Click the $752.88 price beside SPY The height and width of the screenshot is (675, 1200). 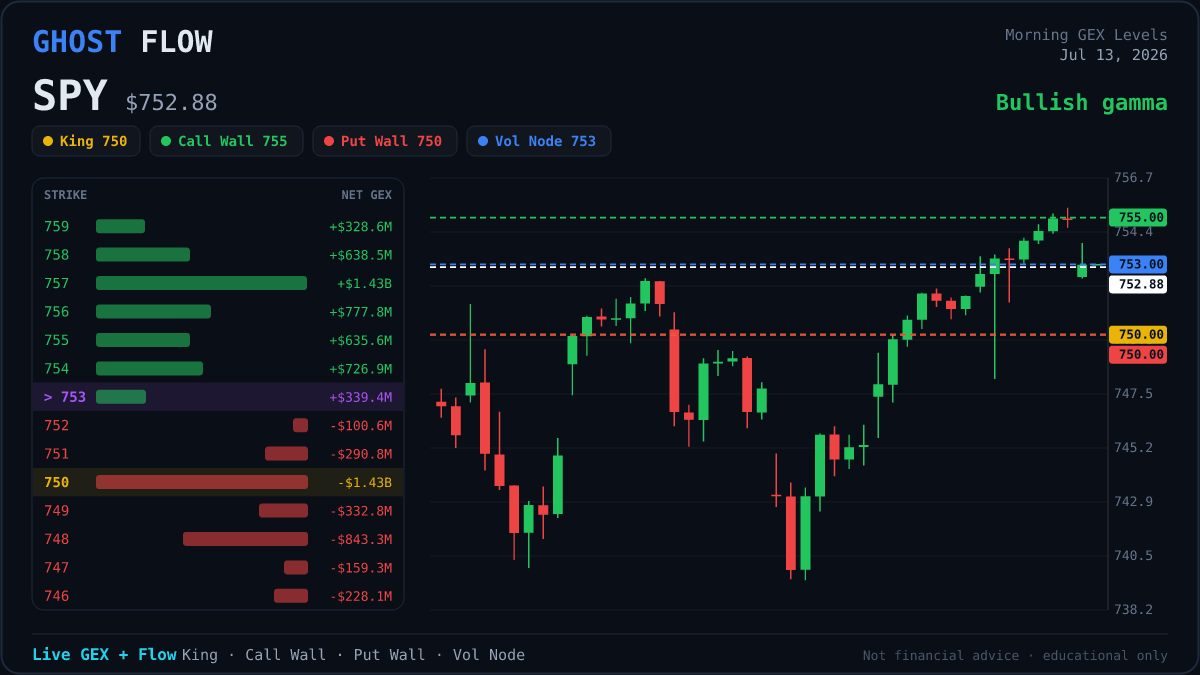[x=171, y=103]
